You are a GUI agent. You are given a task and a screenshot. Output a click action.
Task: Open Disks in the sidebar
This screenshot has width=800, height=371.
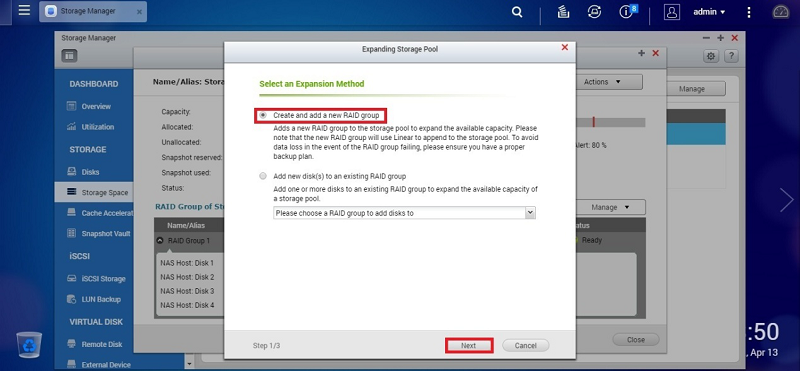(90, 172)
